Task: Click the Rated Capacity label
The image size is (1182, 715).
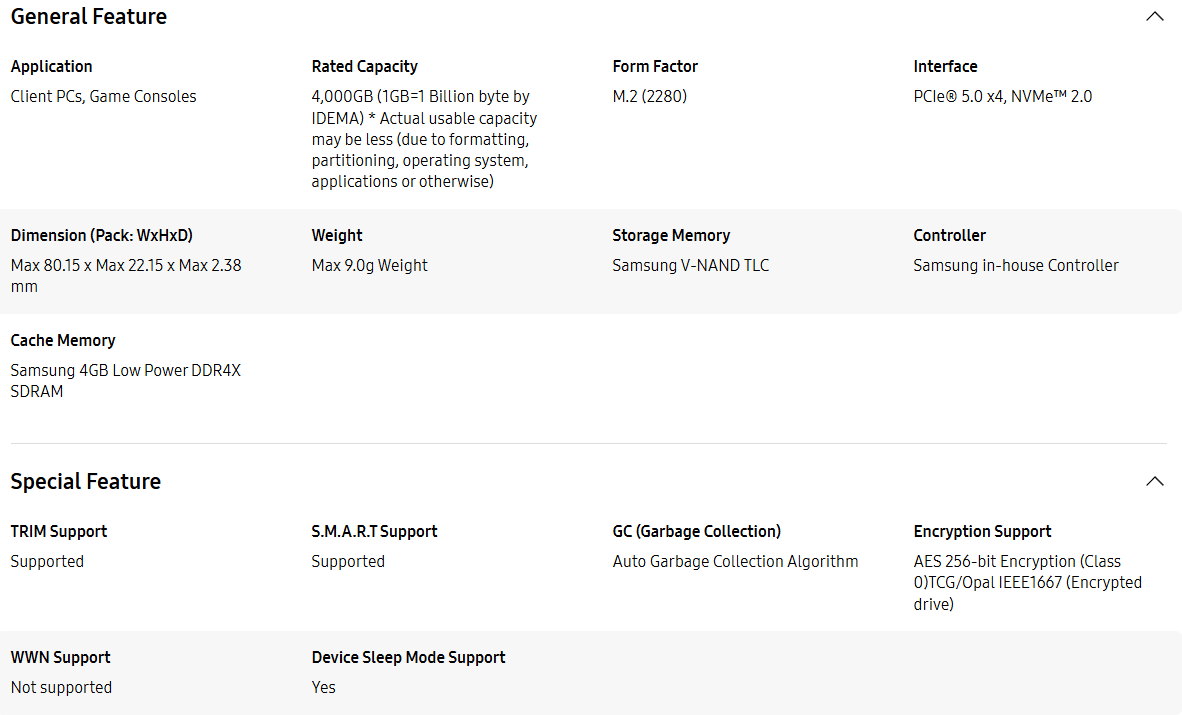Action: click(x=365, y=66)
